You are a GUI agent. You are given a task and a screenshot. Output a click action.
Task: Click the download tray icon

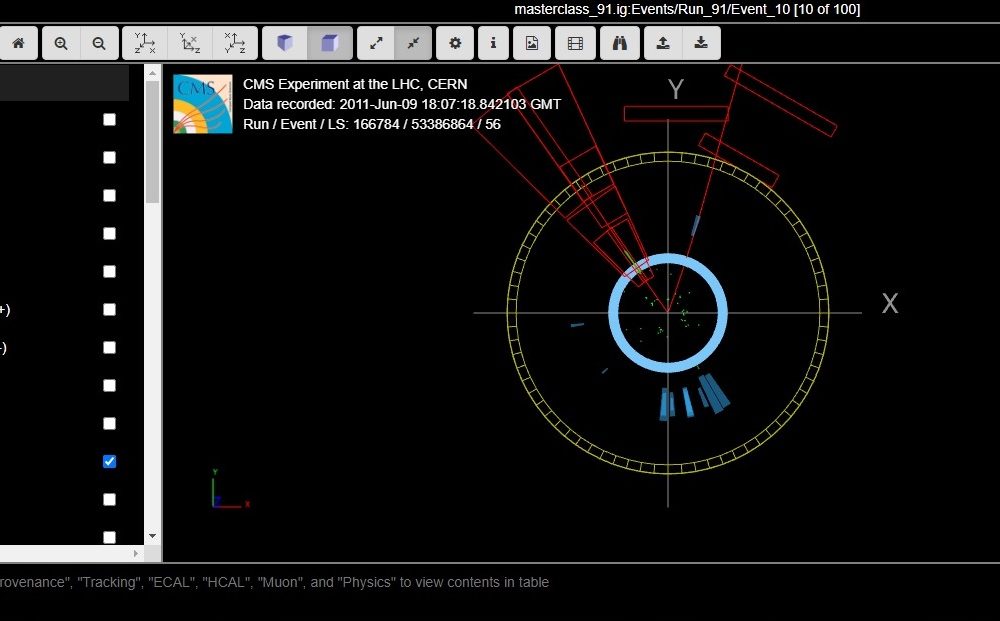[x=701, y=43]
